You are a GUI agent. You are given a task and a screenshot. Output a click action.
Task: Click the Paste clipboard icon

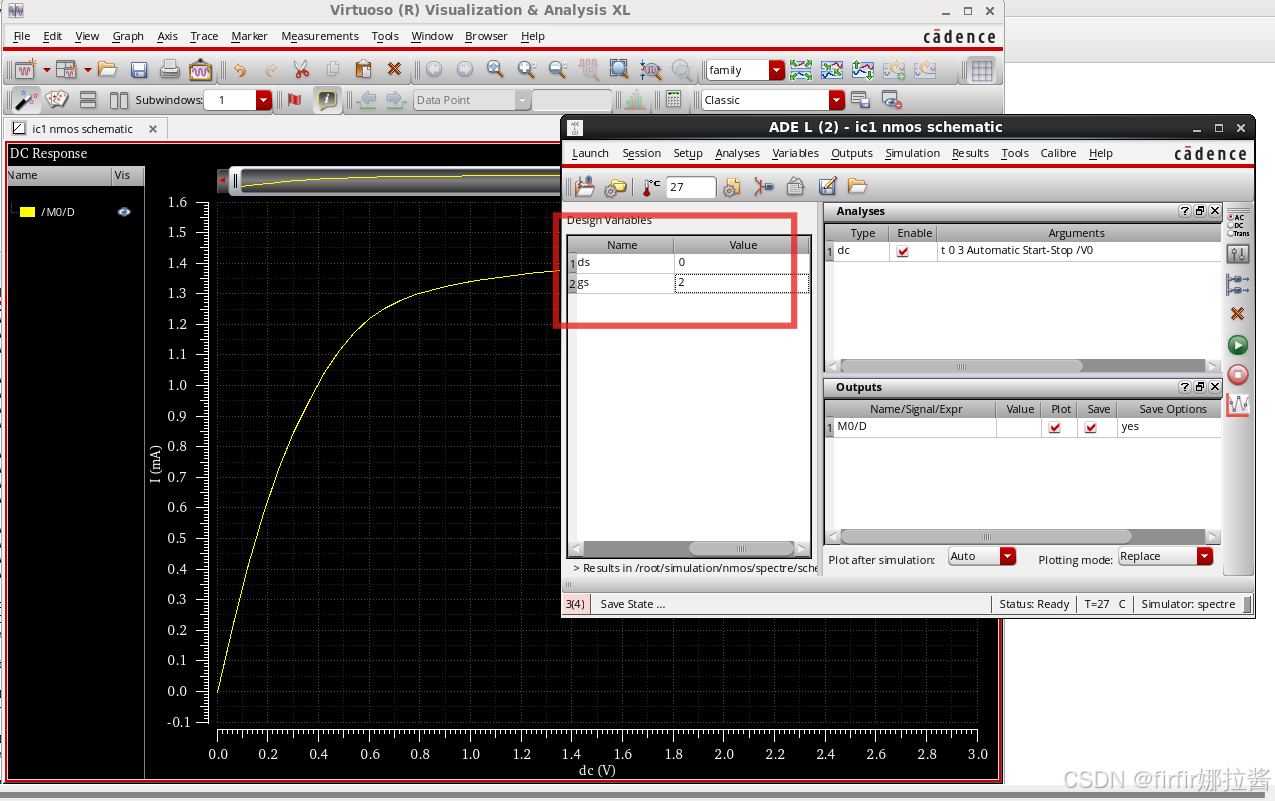pyautogui.click(x=364, y=70)
